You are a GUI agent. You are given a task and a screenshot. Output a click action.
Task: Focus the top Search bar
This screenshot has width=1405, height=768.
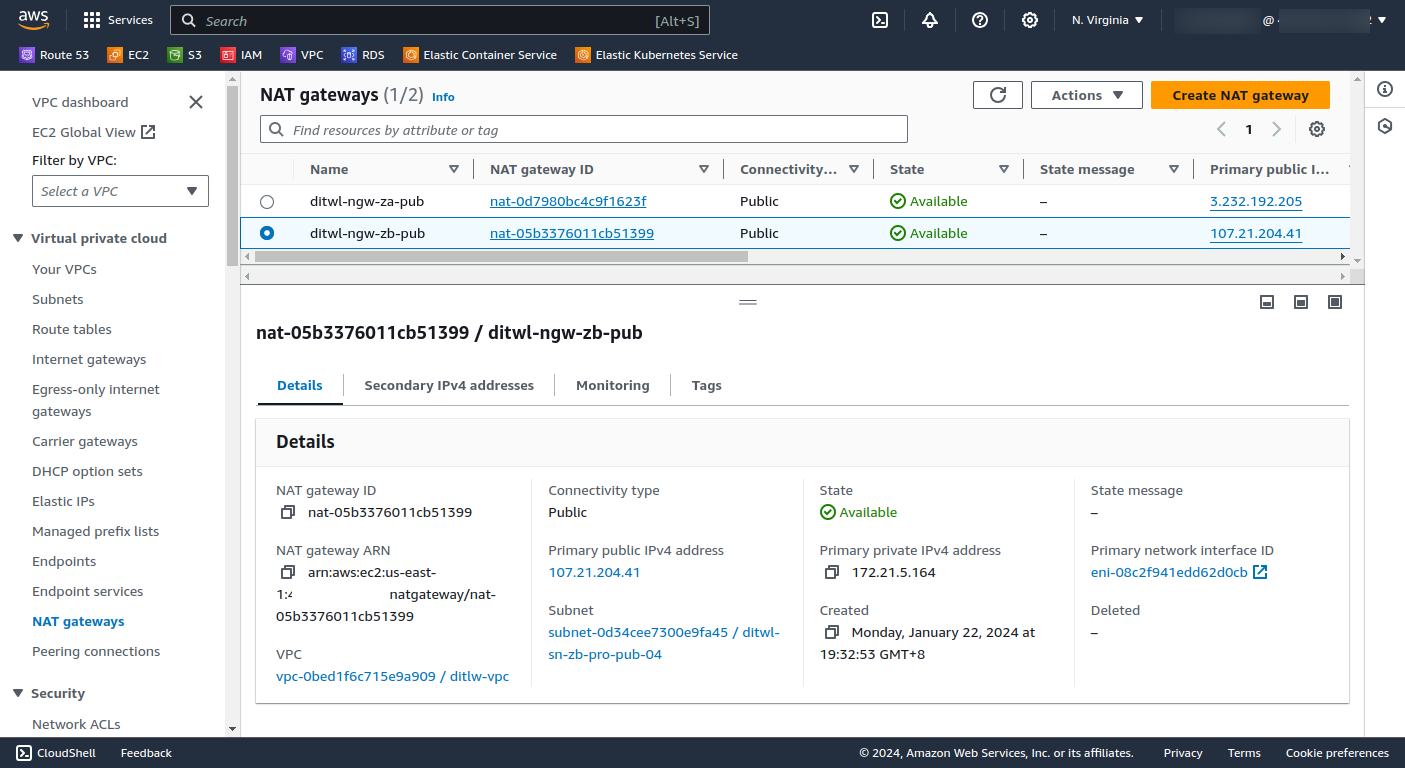[x=440, y=20]
